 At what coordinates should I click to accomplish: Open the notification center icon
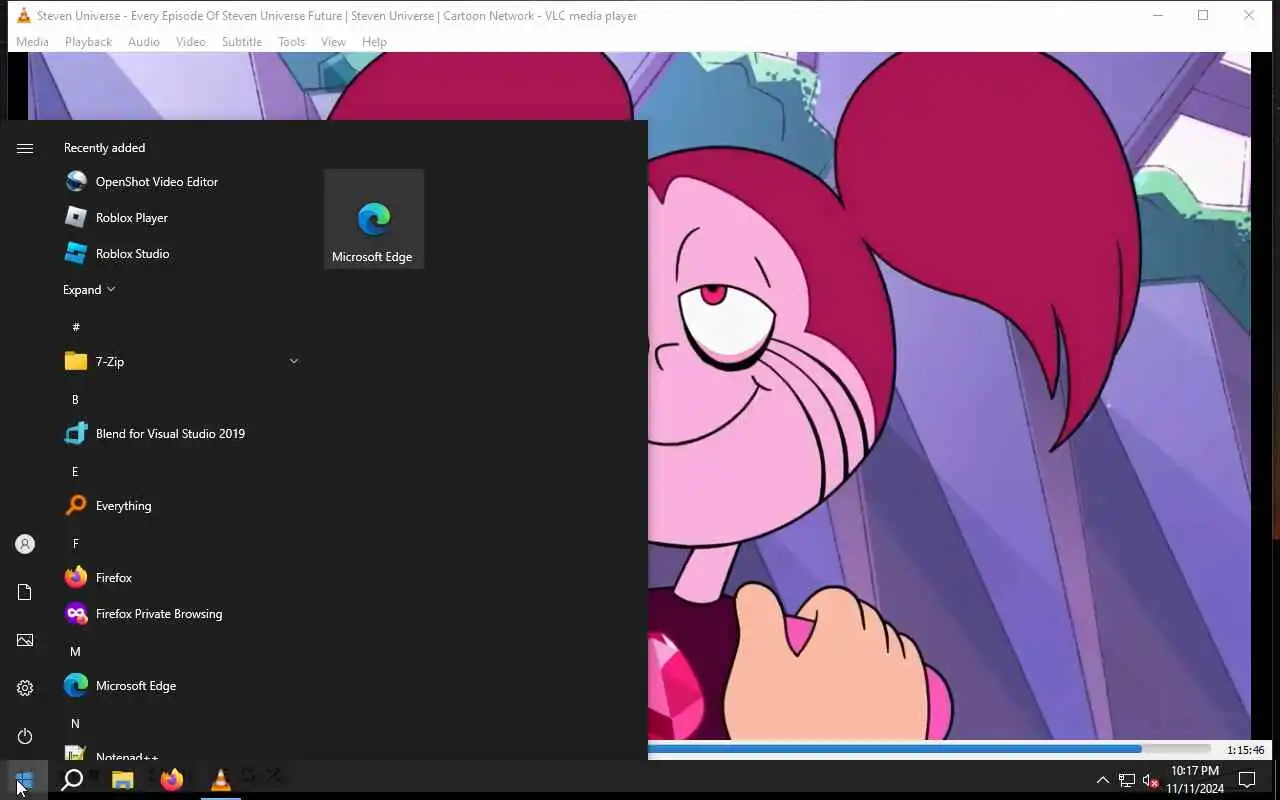point(1247,780)
